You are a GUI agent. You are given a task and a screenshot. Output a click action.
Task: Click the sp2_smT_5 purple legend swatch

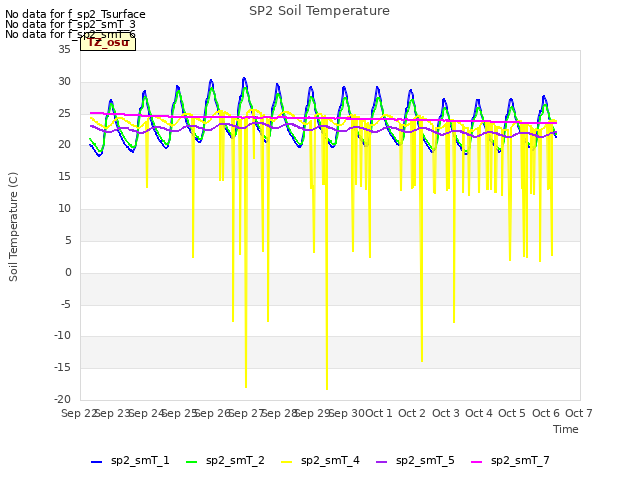click(x=381, y=462)
